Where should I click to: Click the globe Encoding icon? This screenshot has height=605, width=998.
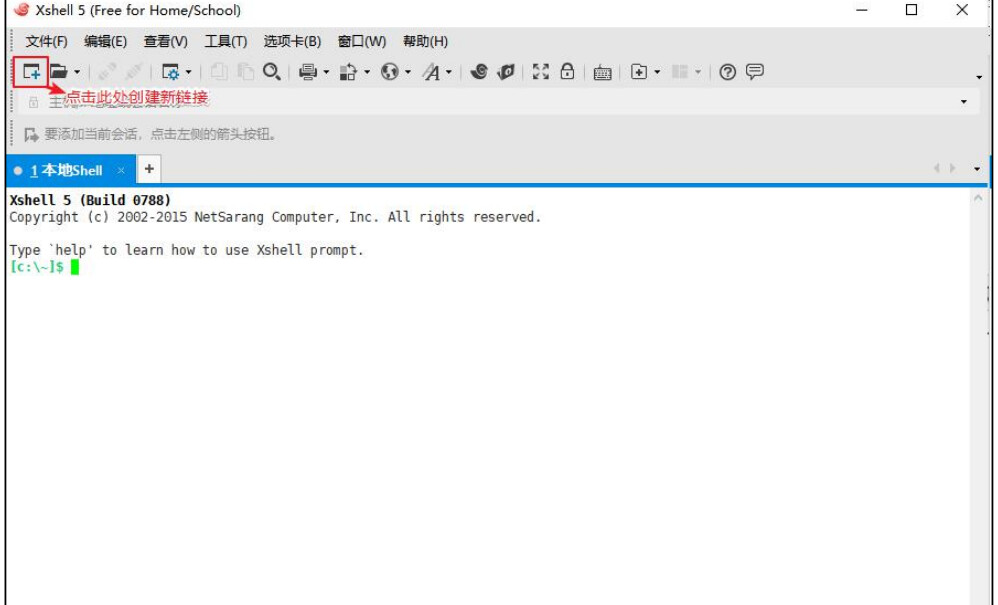(x=390, y=72)
